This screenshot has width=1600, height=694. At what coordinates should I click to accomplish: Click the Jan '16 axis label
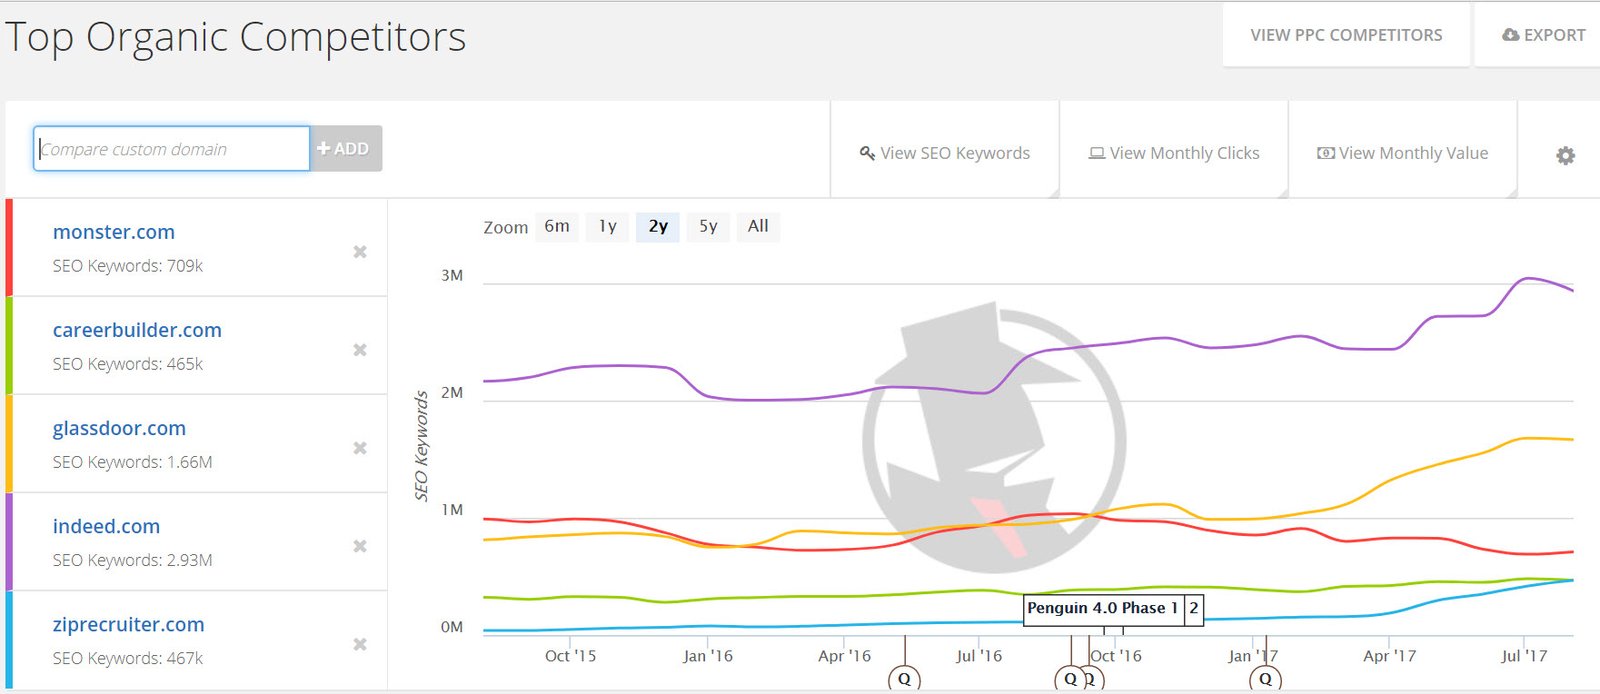pyautogui.click(x=708, y=656)
